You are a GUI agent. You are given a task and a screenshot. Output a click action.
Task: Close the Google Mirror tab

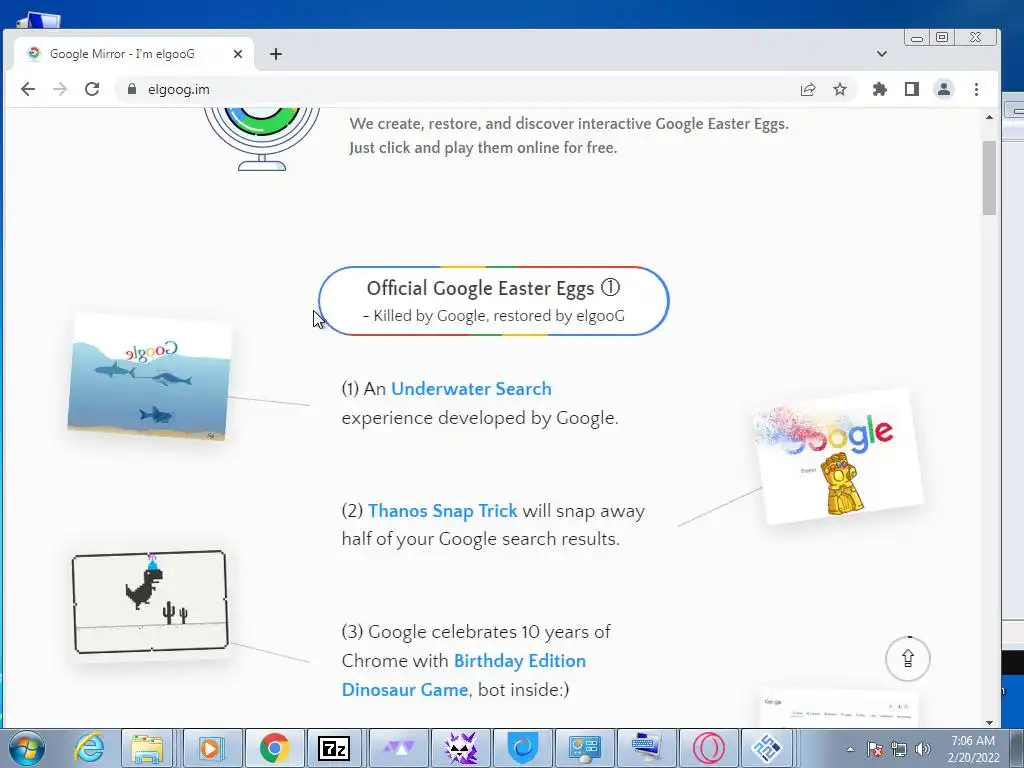pyautogui.click(x=238, y=54)
